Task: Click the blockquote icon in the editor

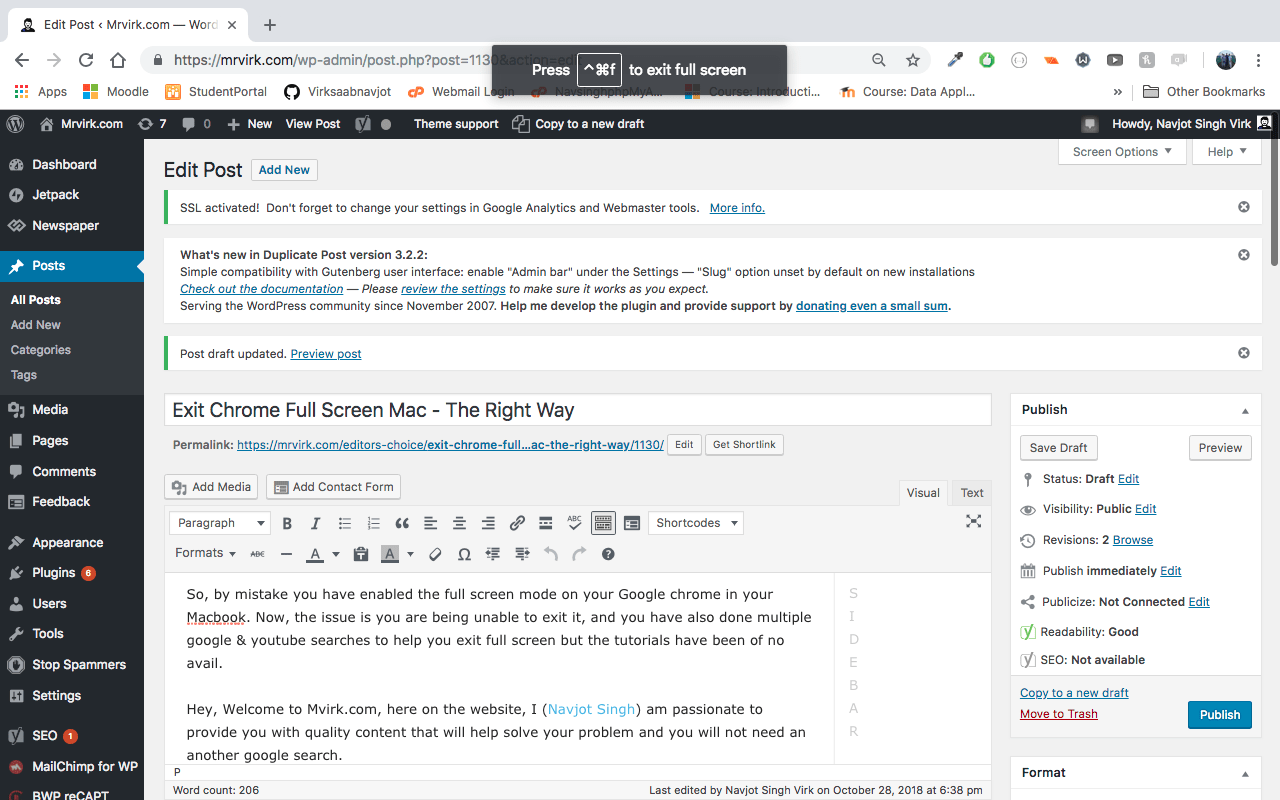Action: pos(402,523)
